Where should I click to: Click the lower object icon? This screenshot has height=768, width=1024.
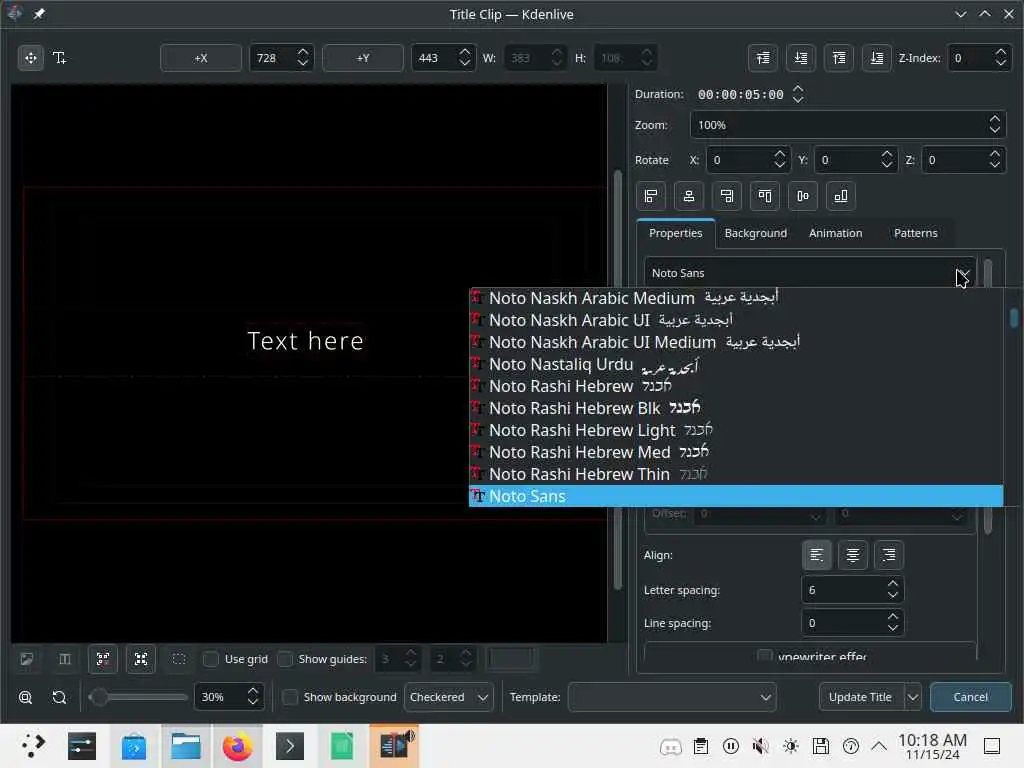pos(801,58)
